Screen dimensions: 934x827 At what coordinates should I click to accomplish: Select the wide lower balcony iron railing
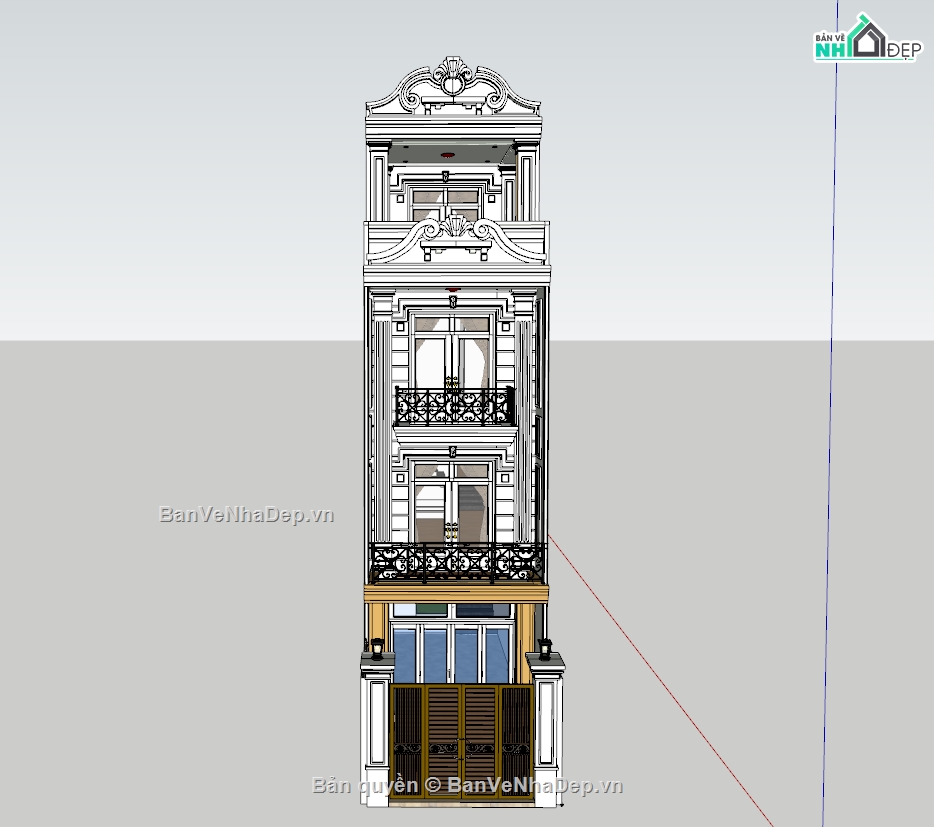coord(457,563)
